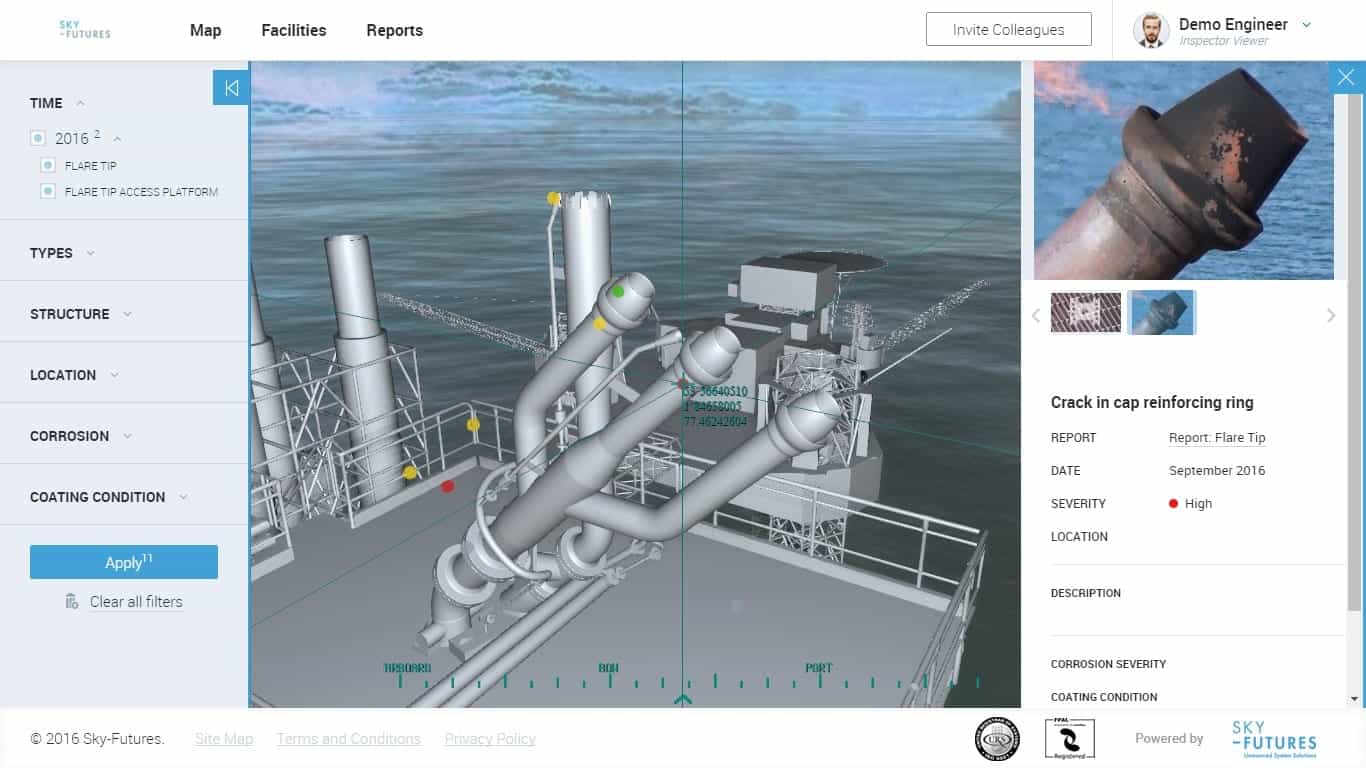Image resolution: width=1366 pixels, height=768 pixels.
Task: Select the green marker on flare pipe
Action: 618,291
